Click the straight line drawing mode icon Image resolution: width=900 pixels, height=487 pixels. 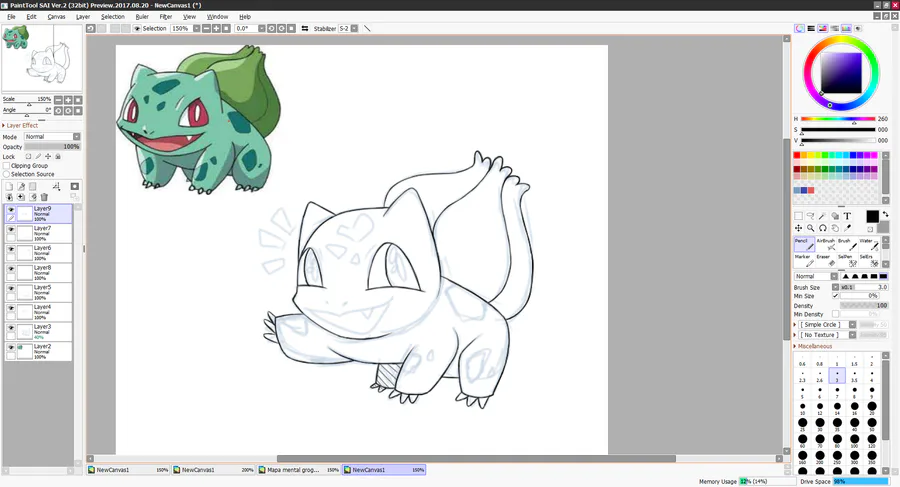367,28
